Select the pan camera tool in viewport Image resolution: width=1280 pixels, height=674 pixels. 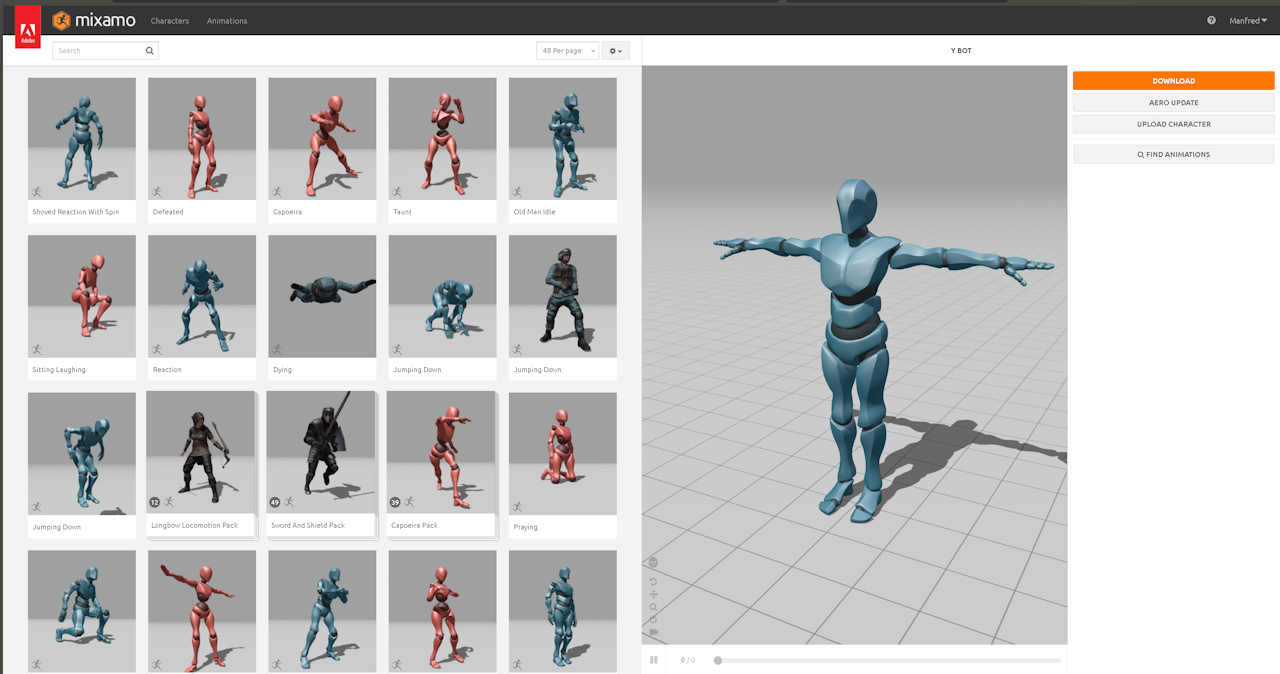pyautogui.click(x=653, y=594)
